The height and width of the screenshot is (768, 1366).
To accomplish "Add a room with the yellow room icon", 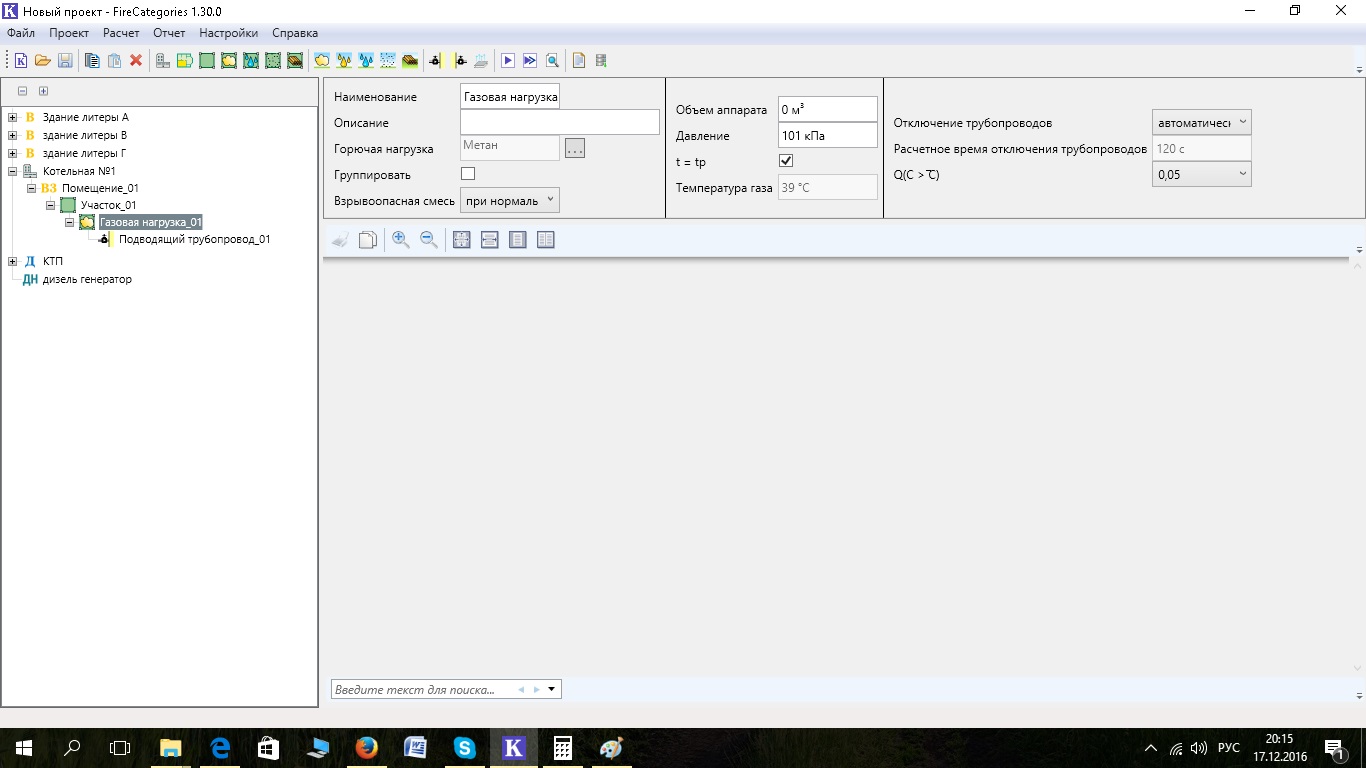I will [x=185, y=60].
